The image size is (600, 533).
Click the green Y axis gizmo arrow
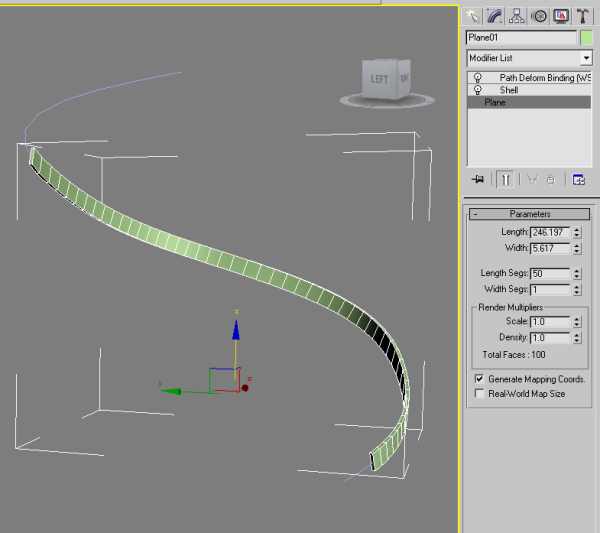tap(170, 391)
